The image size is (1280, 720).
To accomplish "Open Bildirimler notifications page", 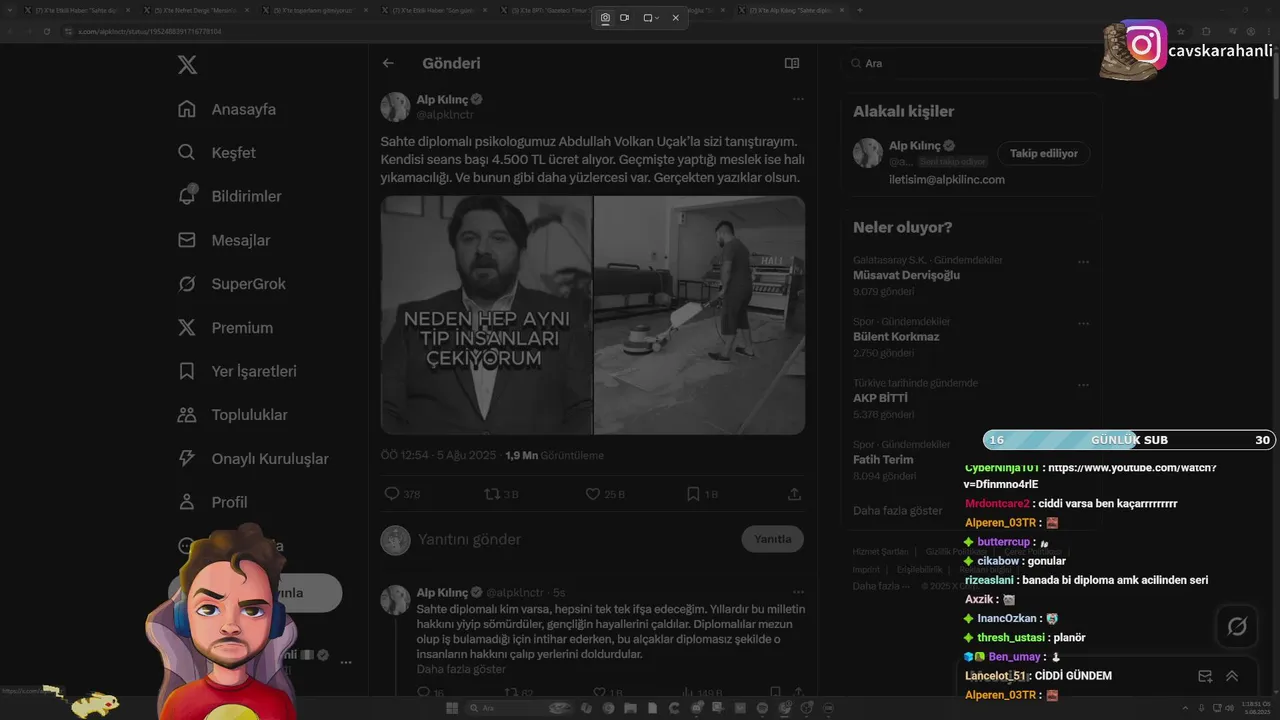I will (229, 196).
